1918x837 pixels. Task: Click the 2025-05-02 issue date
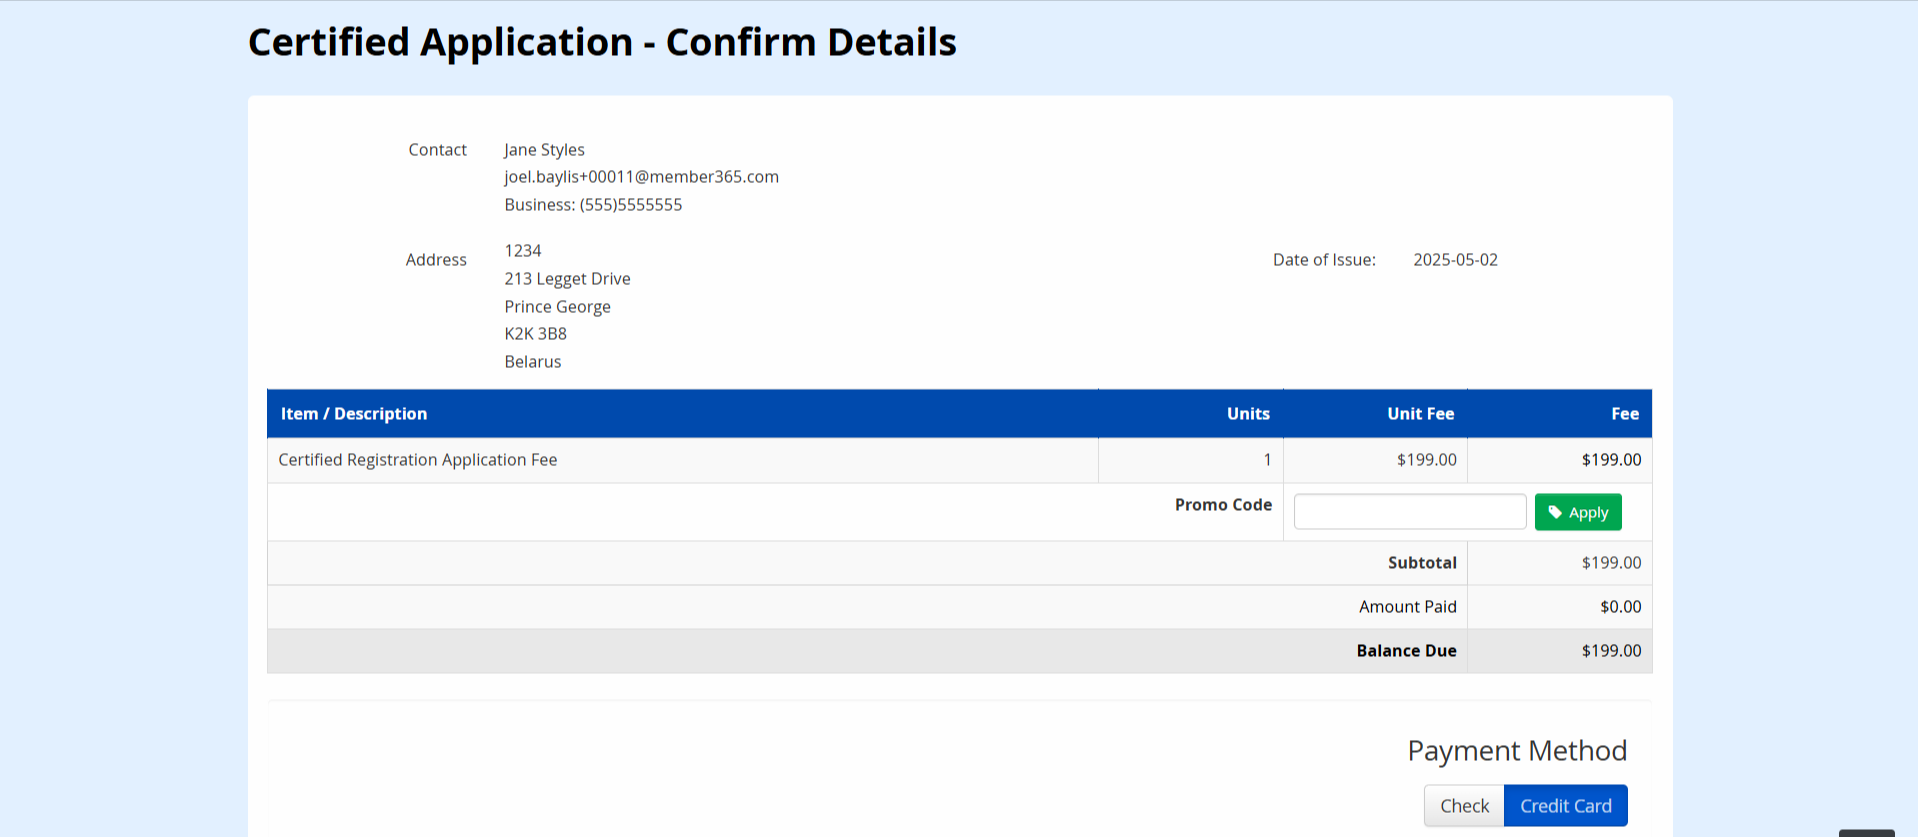click(1455, 260)
